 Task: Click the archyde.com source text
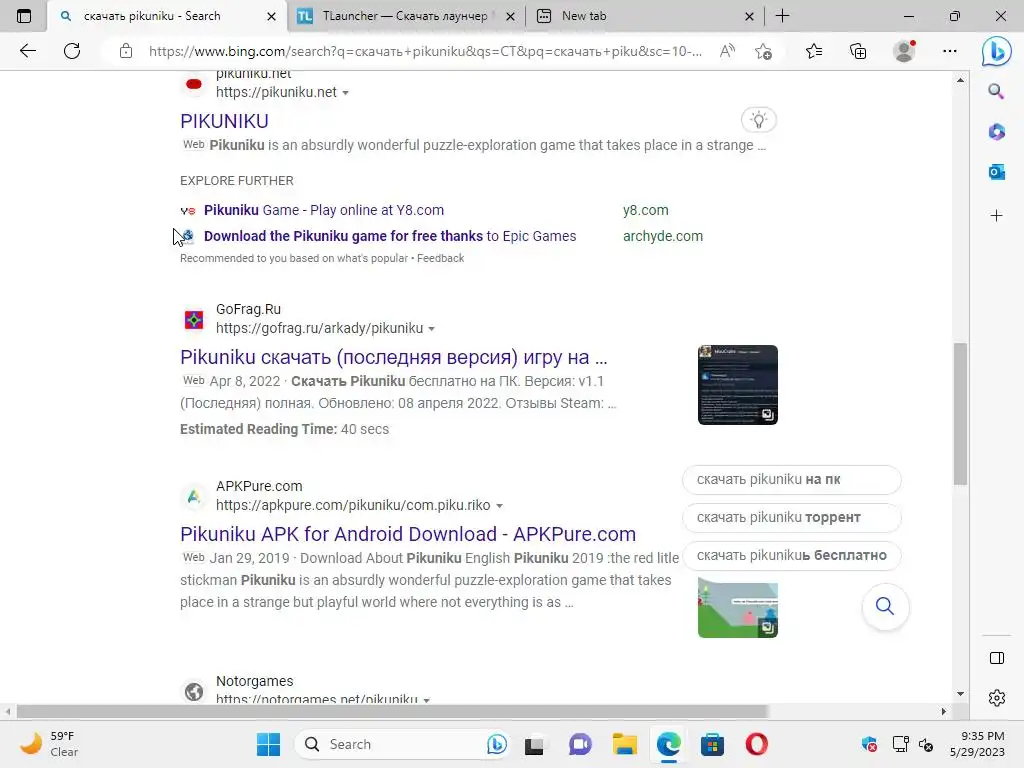click(663, 236)
